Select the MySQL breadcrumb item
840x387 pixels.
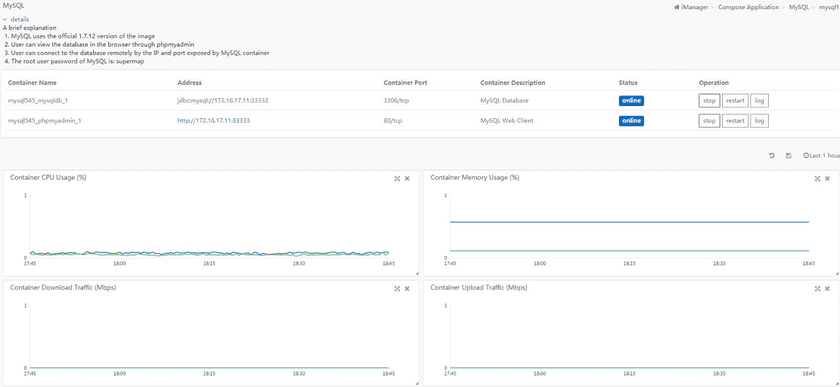[x=799, y=8]
